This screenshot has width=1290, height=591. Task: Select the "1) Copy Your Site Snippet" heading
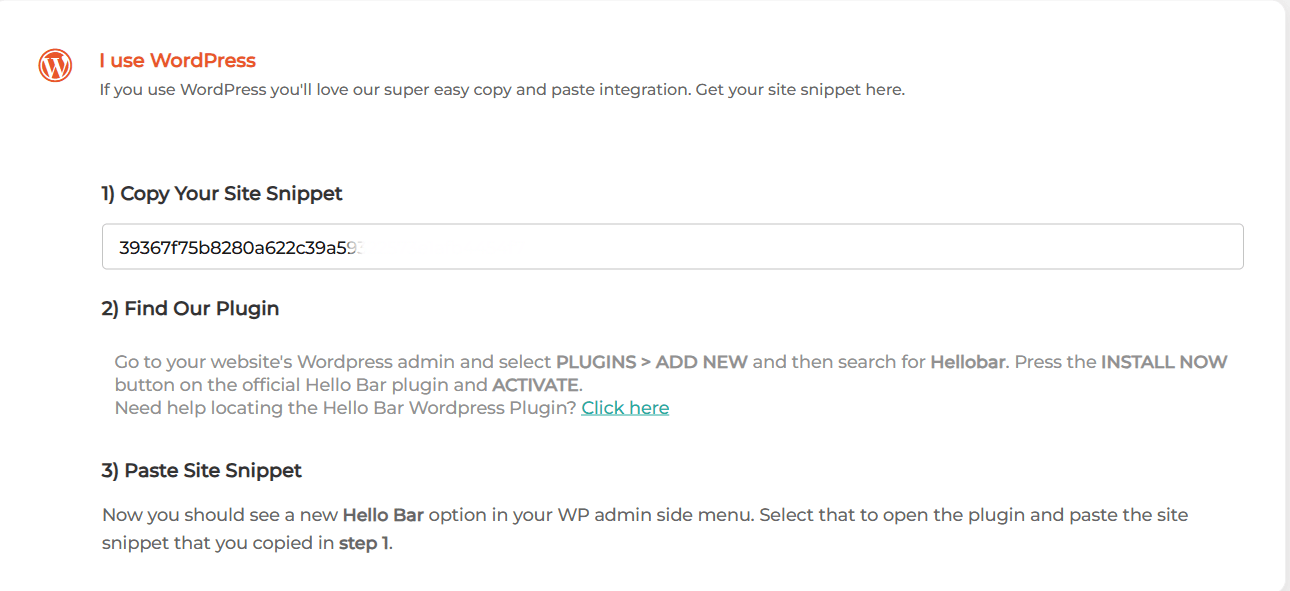pos(222,194)
